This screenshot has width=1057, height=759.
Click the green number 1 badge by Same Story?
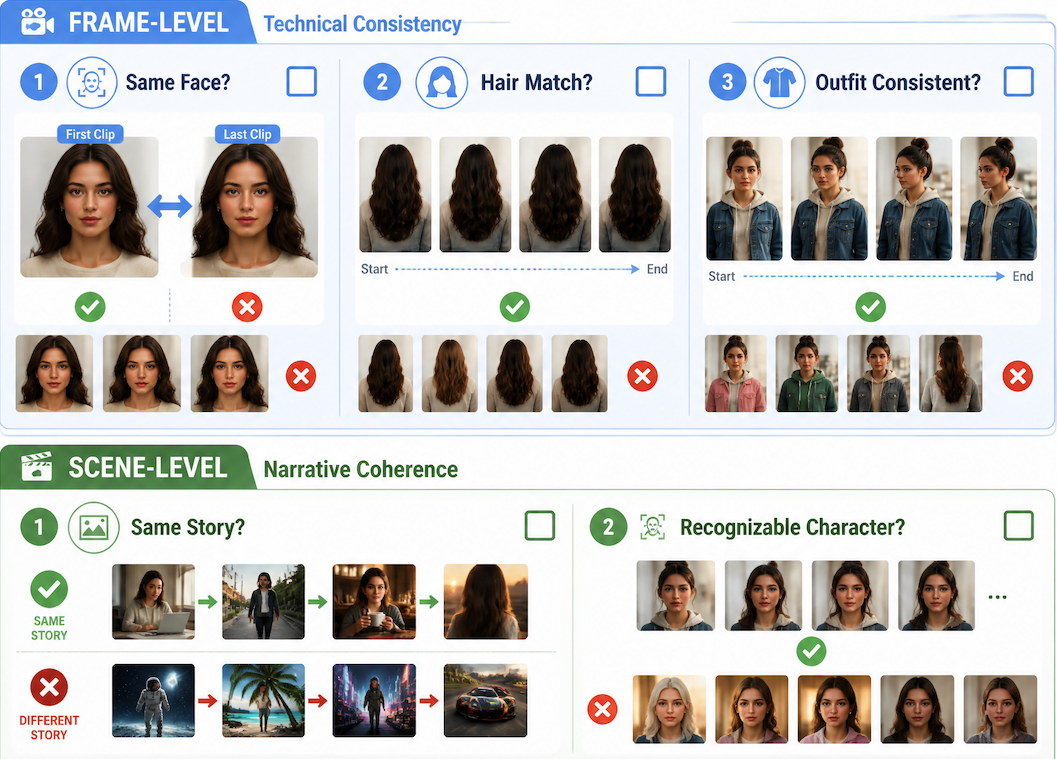pos(39,526)
